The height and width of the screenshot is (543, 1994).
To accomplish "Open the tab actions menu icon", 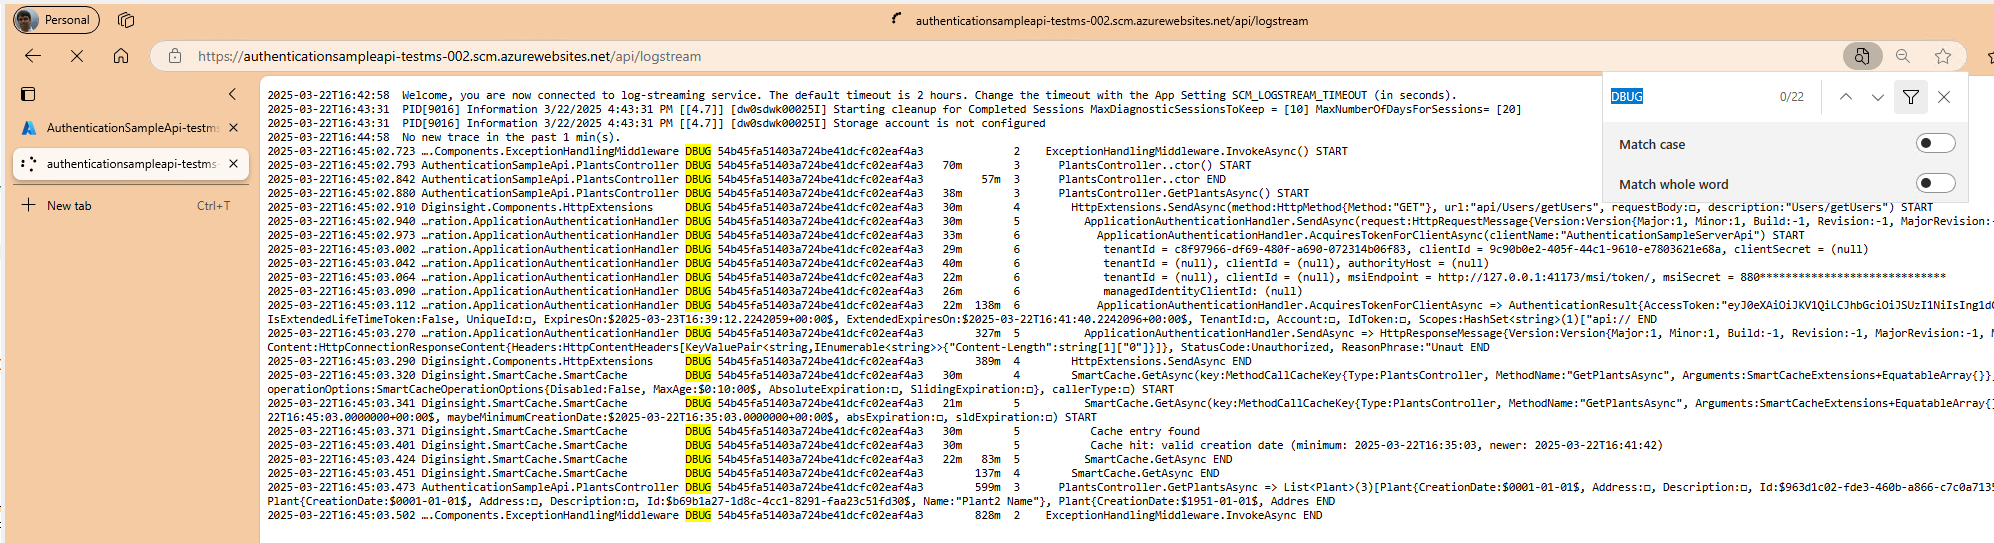I will point(28,94).
